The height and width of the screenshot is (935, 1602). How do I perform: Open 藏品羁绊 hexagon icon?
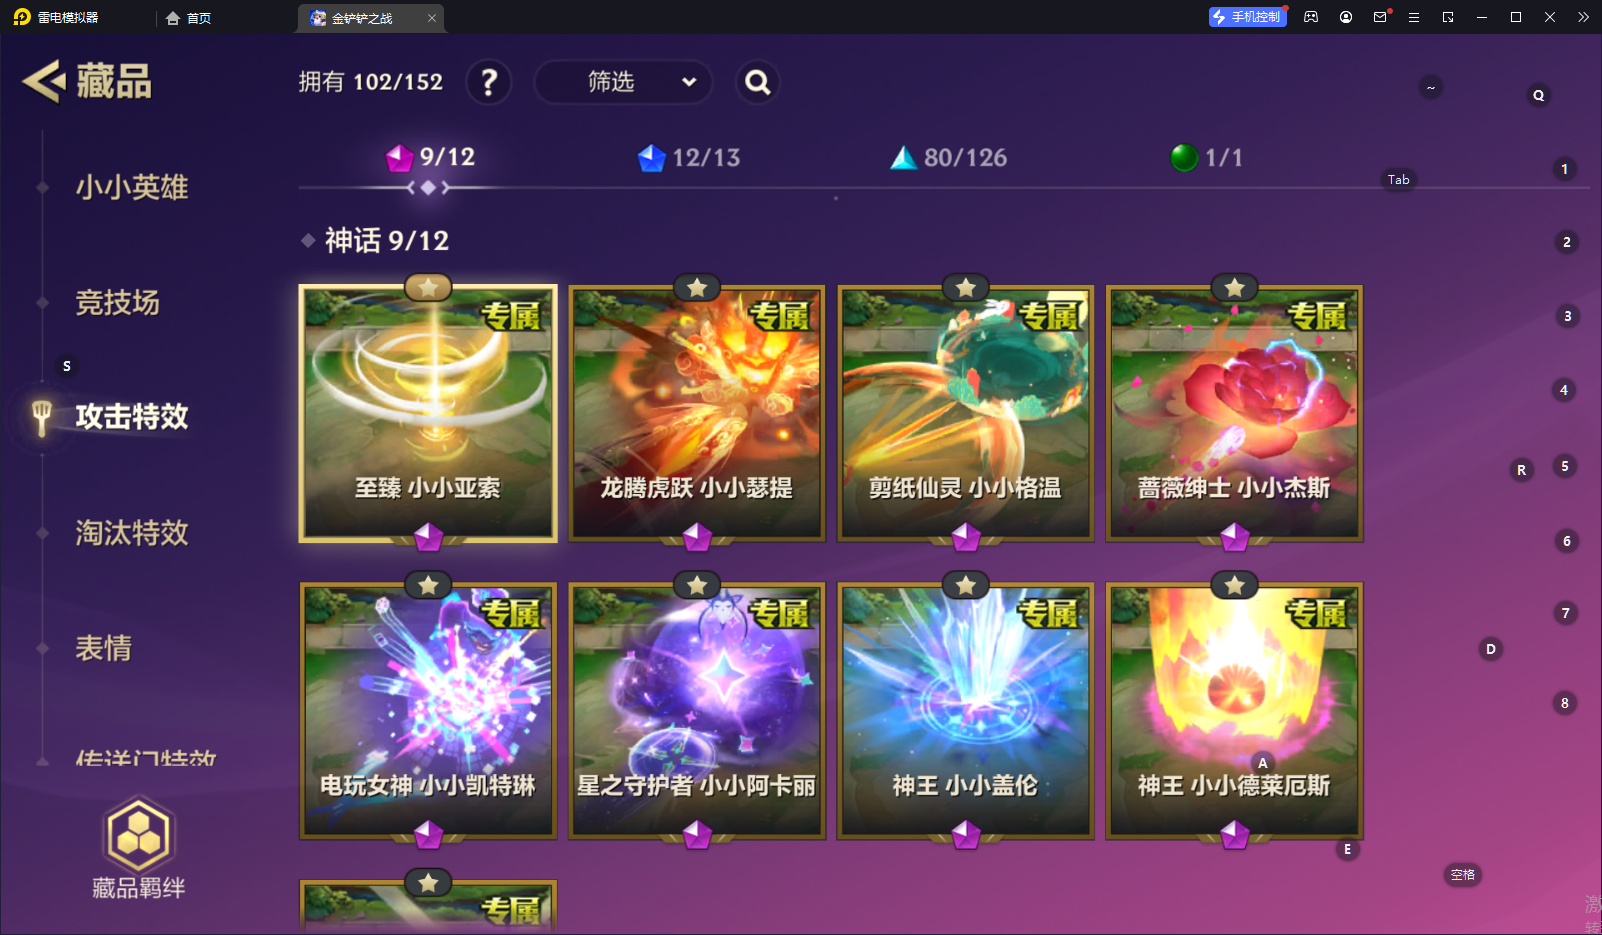pos(139,836)
